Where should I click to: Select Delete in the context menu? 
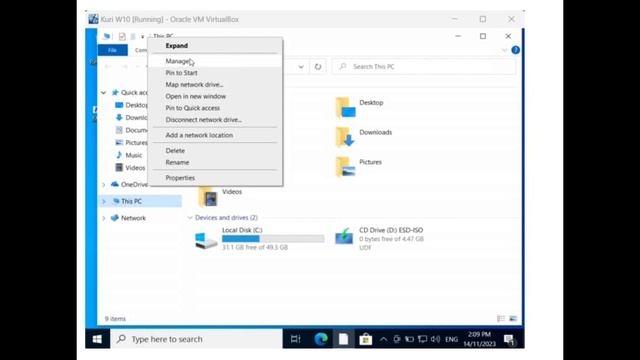[x=175, y=151]
